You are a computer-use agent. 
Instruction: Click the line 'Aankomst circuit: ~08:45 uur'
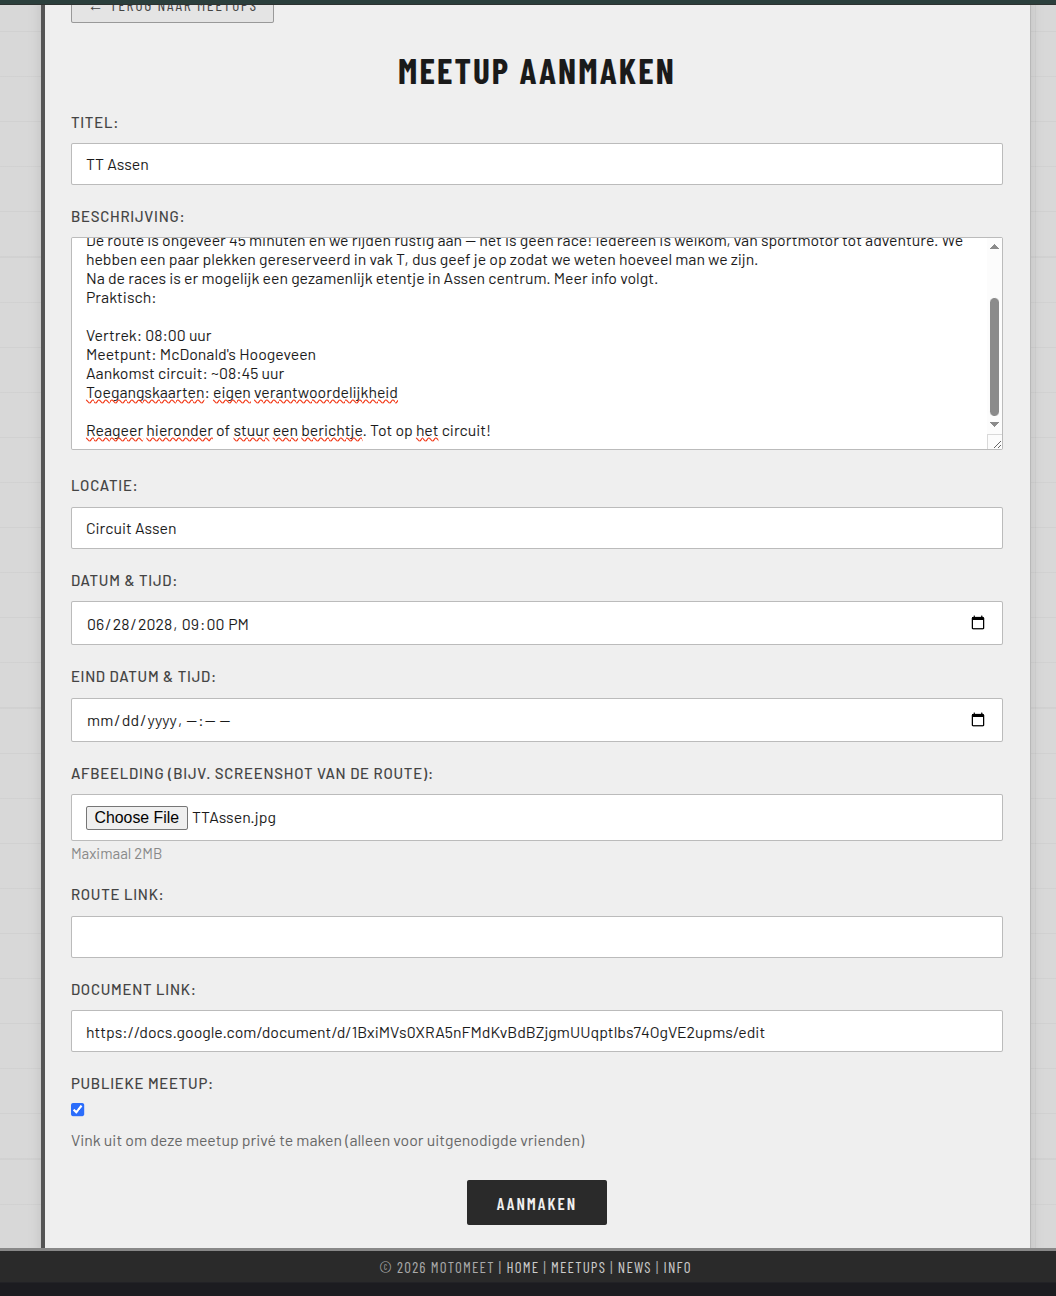click(x=185, y=374)
